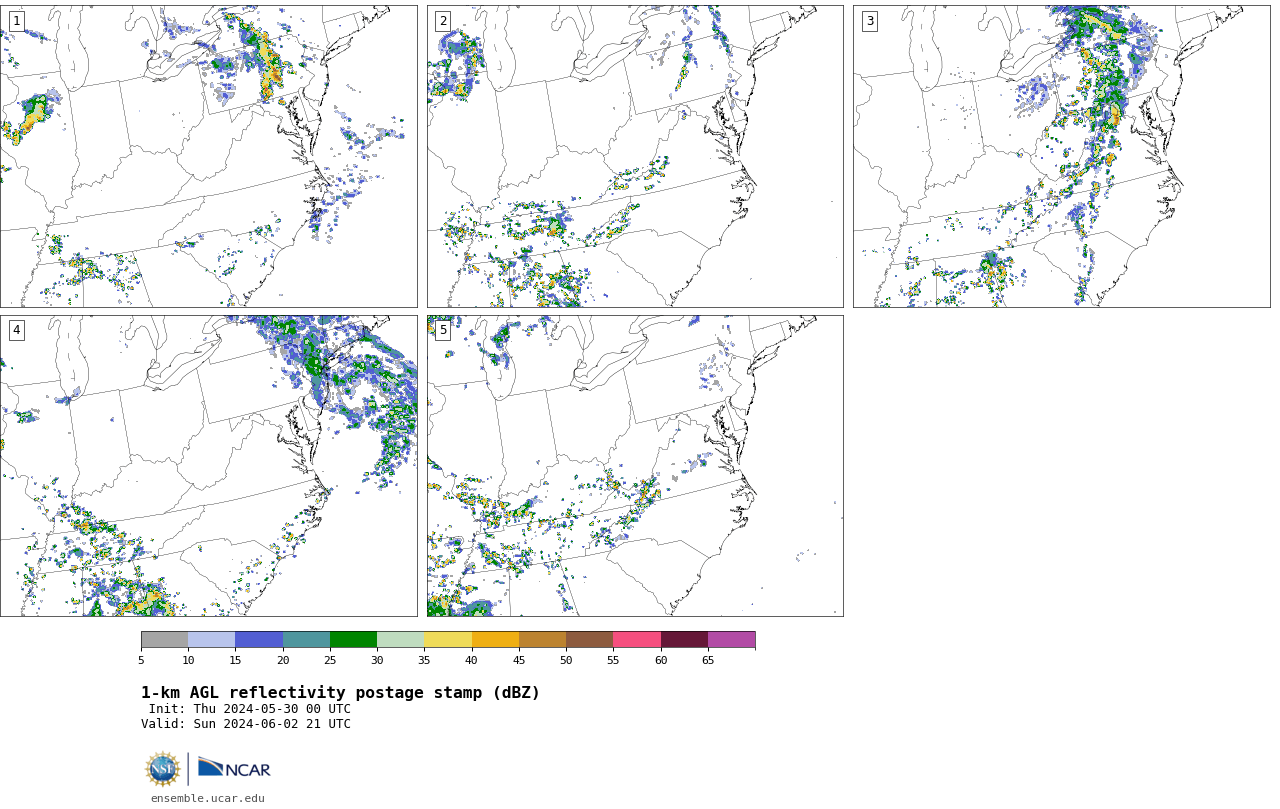Click the panel number label '2'
Screen dimensions: 1280x809
(x=443, y=21)
